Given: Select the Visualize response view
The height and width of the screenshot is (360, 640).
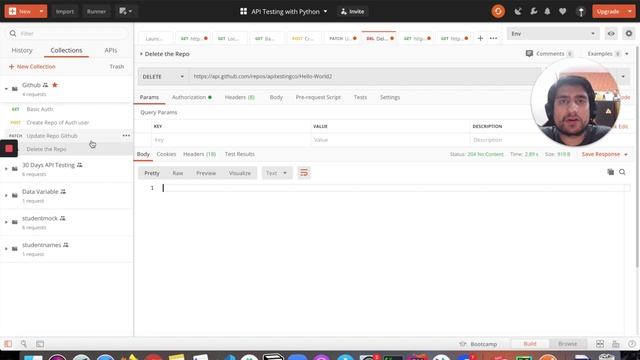Looking at the screenshot, I should (240, 173).
